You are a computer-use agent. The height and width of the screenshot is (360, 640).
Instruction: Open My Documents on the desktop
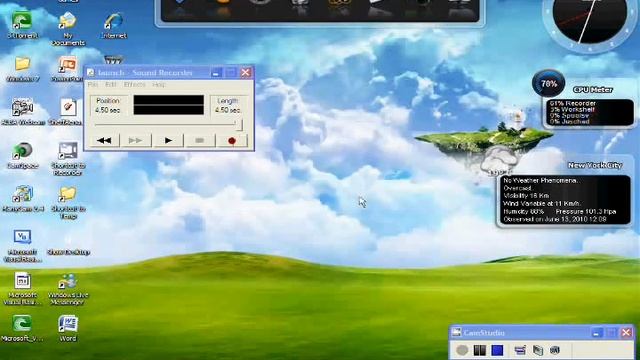coord(68,28)
